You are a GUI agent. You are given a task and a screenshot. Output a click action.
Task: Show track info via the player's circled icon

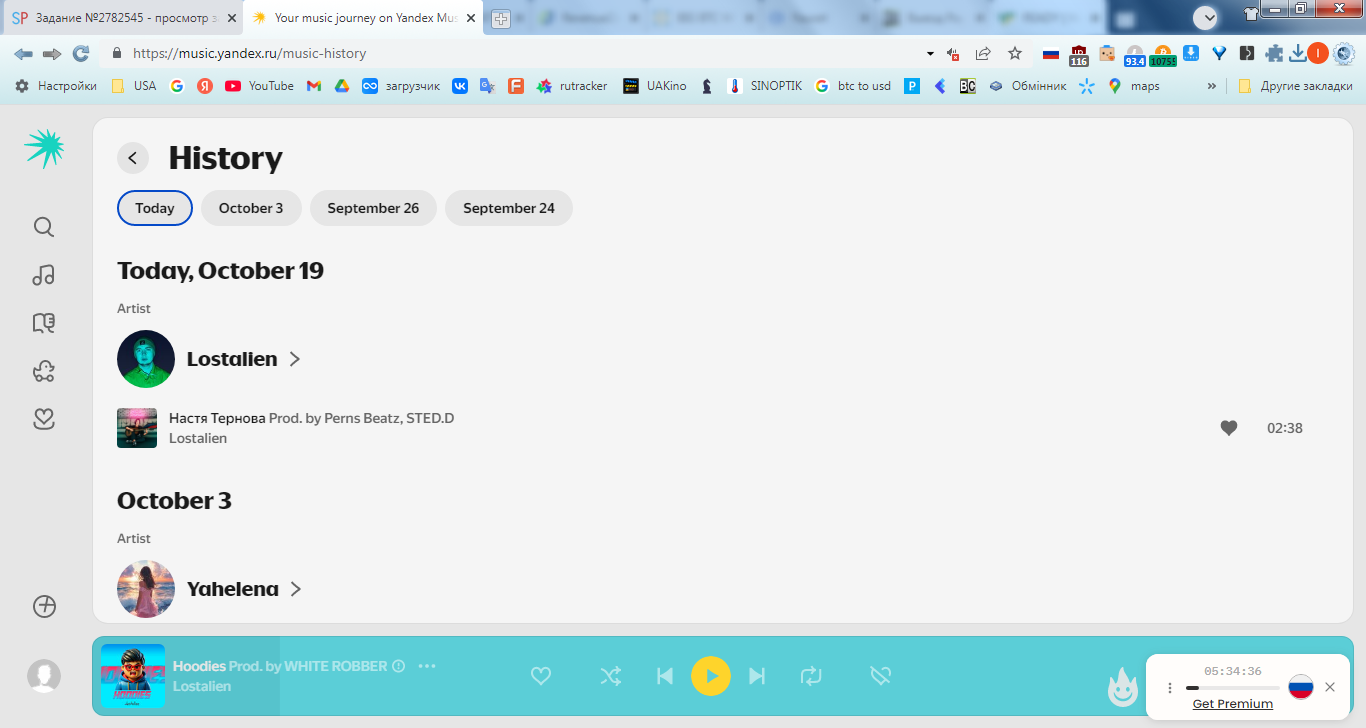[x=399, y=666]
